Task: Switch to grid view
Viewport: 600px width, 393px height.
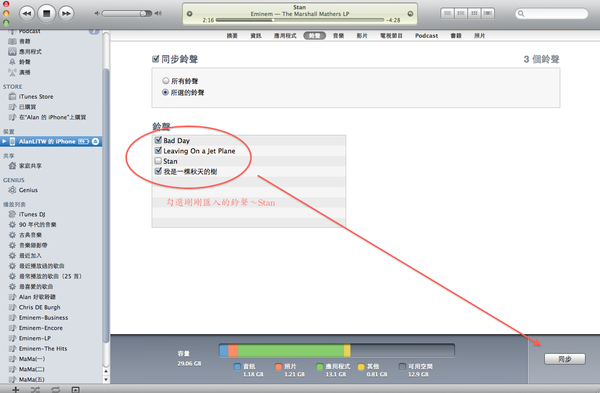Action: (x=474, y=13)
